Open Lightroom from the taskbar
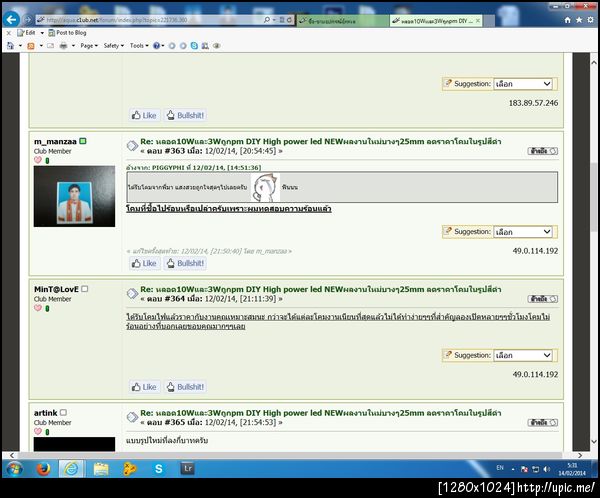600x498 pixels. click(188, 469)
